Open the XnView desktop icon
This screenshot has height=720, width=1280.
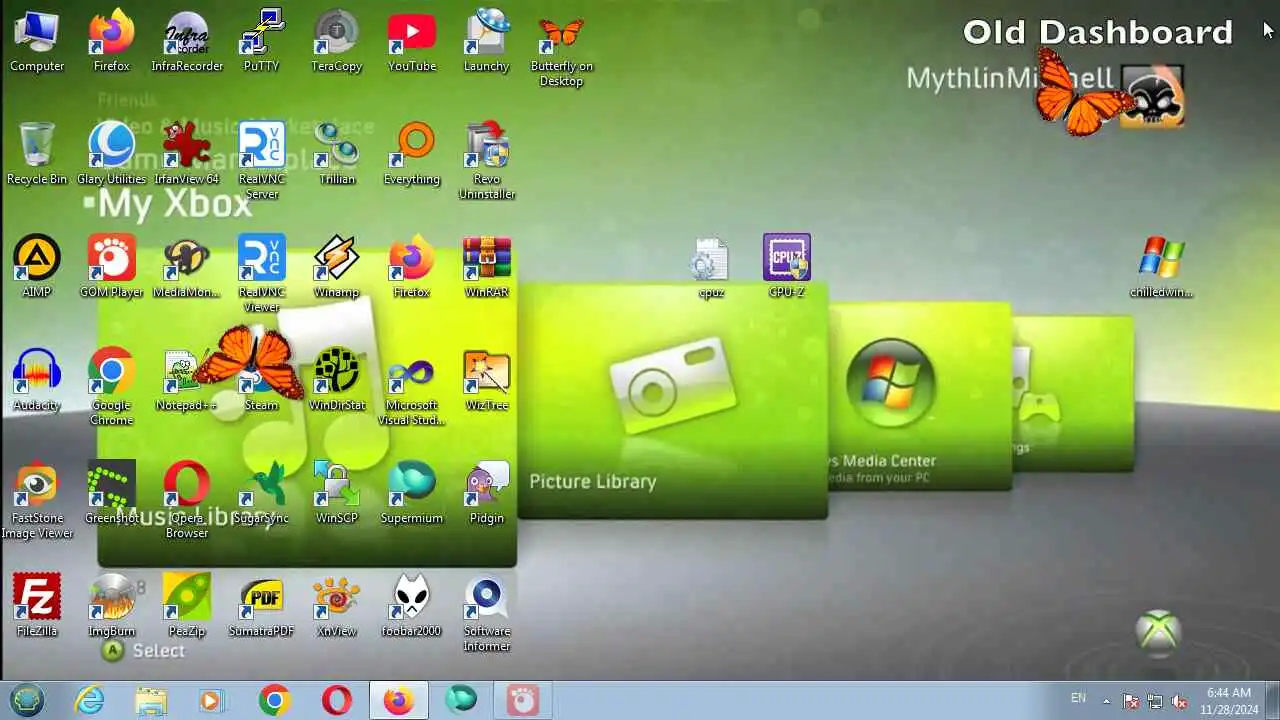tap(337, 606)
